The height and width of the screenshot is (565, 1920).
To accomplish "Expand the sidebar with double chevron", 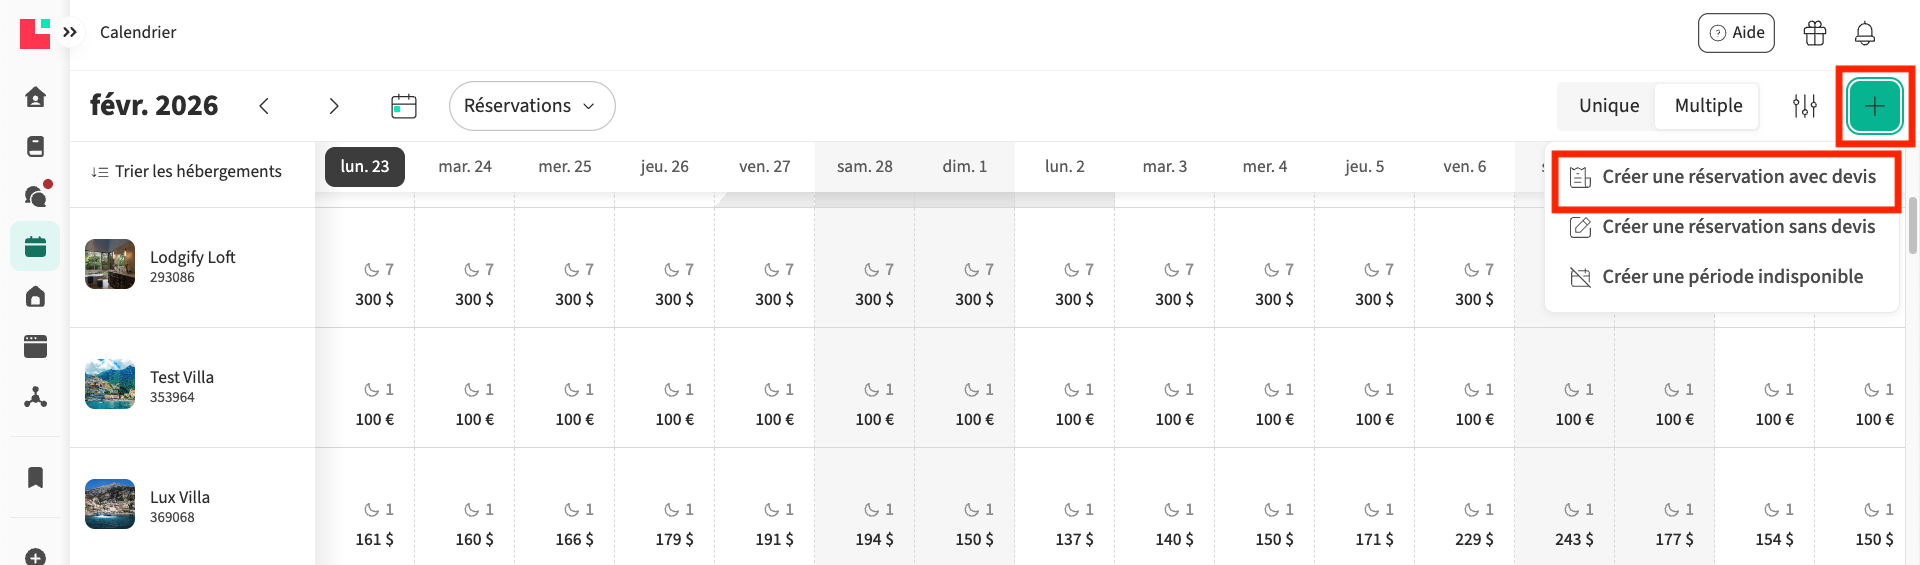I will pyautogui.click(x=70, y=32).
